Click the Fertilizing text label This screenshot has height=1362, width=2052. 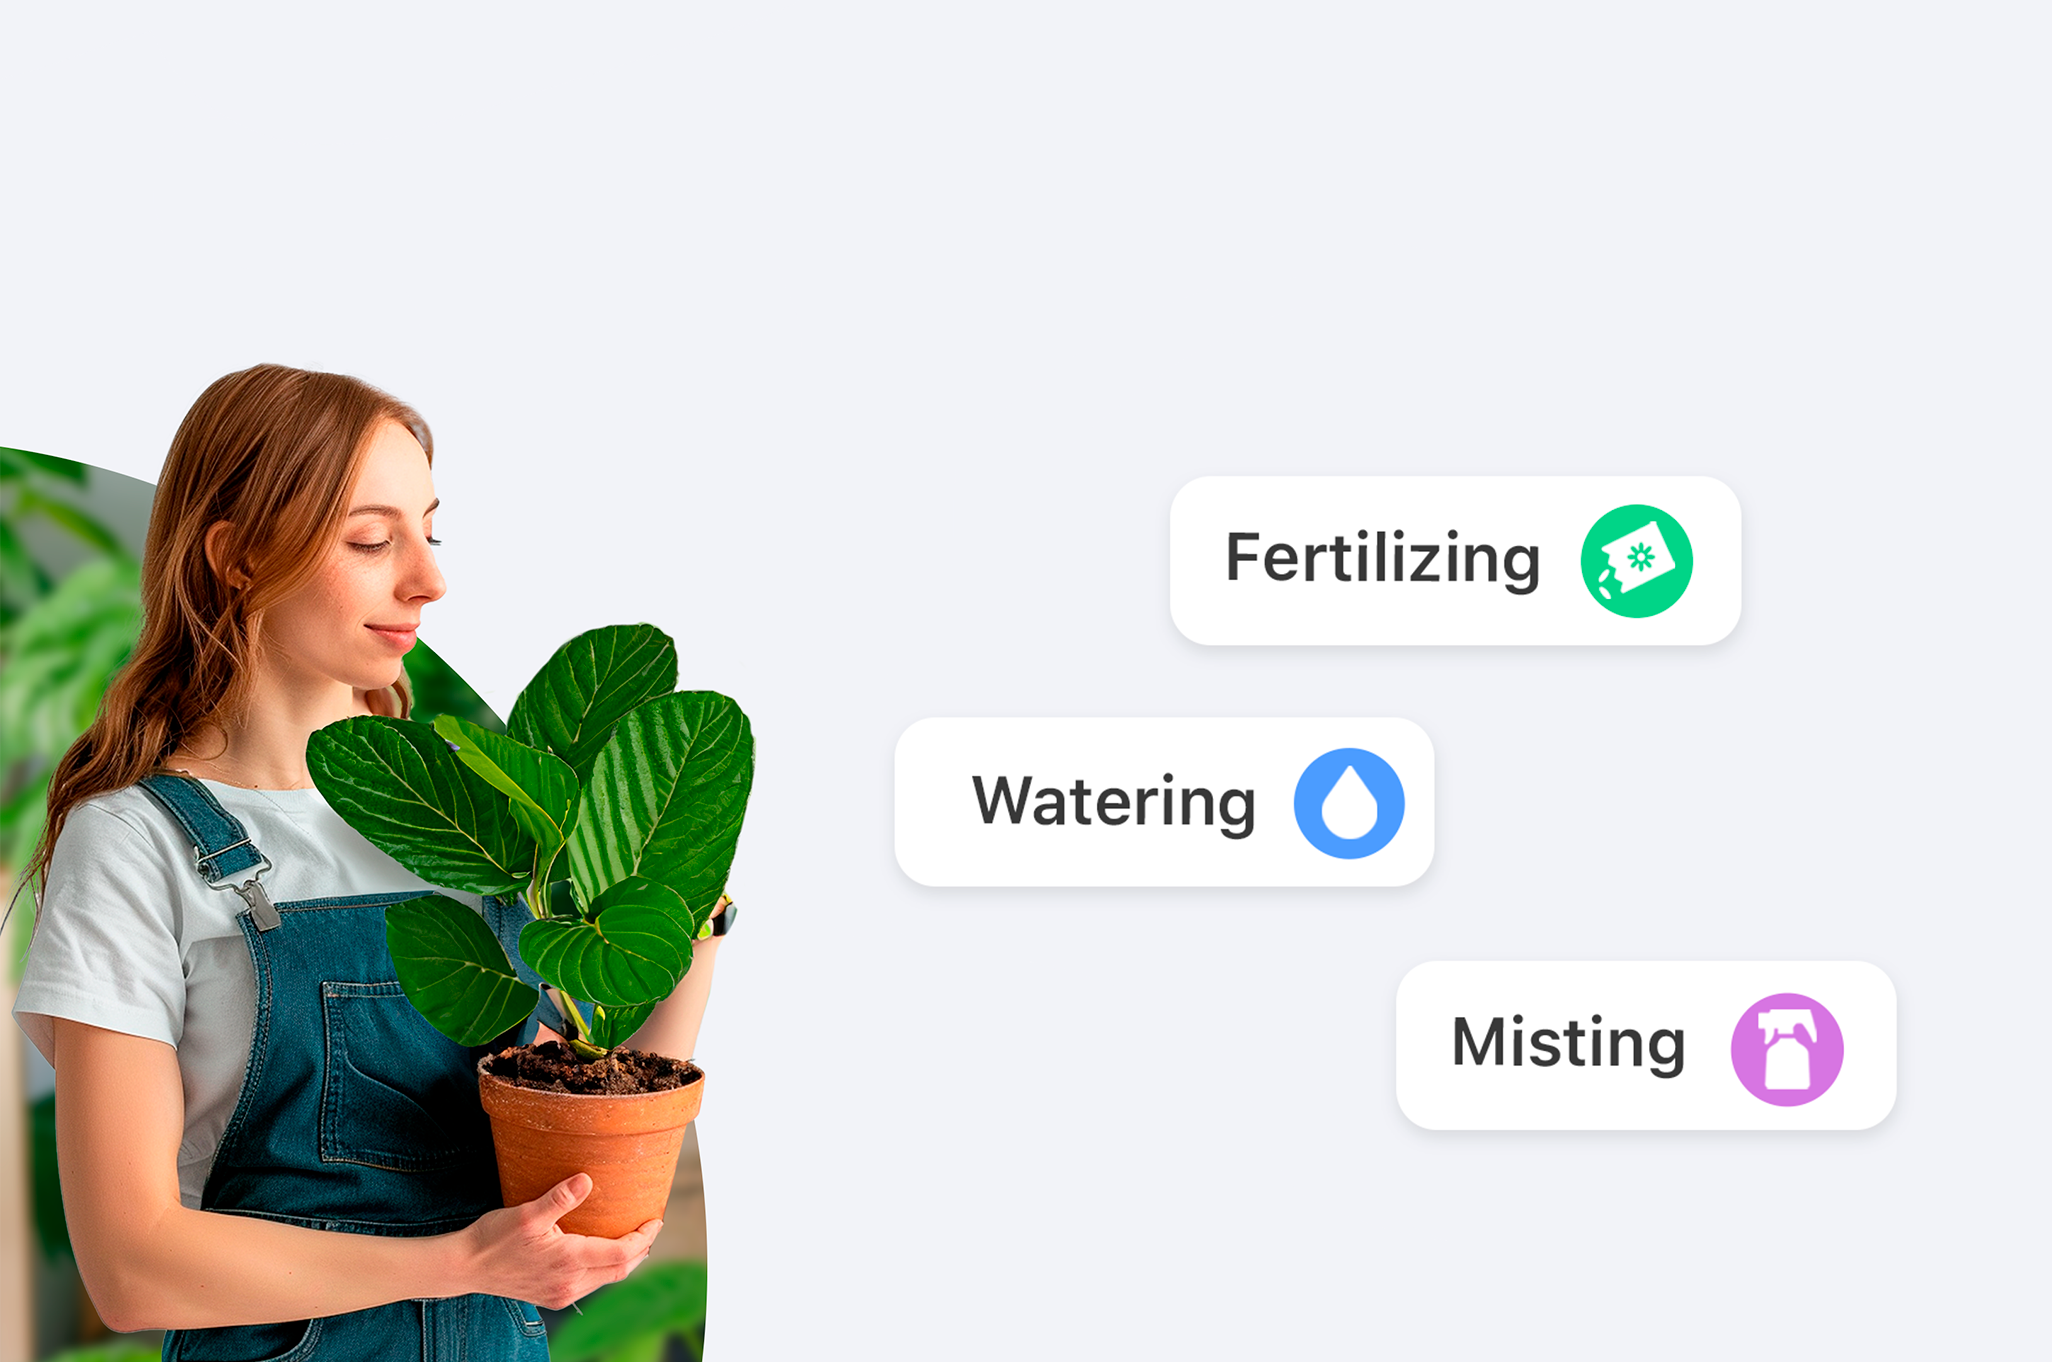point(1382,560)
